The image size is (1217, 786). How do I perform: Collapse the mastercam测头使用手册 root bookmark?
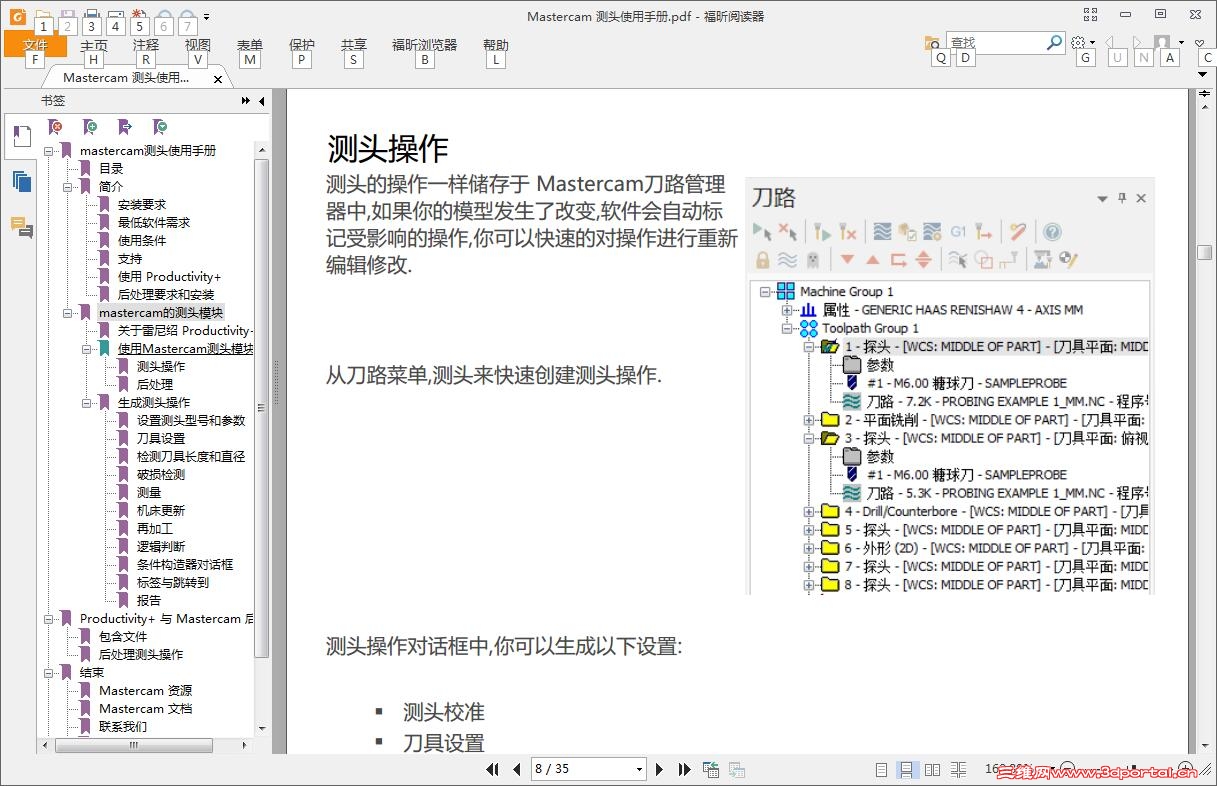click(48, 151)
